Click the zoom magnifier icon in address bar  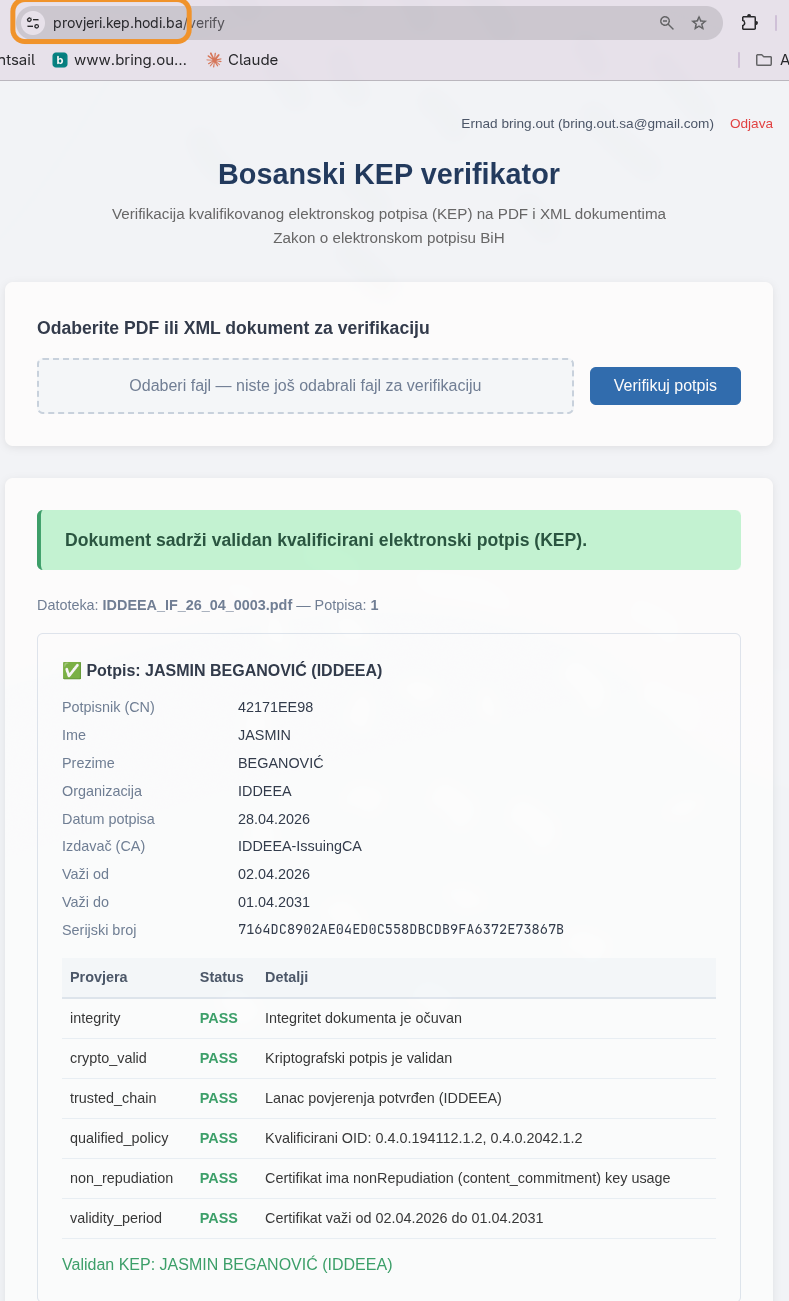coord(667,23)
